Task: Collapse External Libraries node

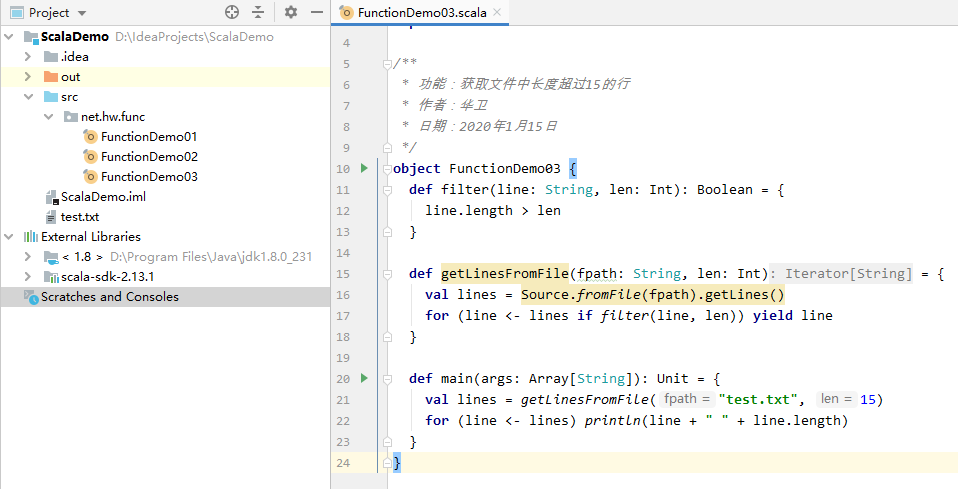Action: coord(9,237)
